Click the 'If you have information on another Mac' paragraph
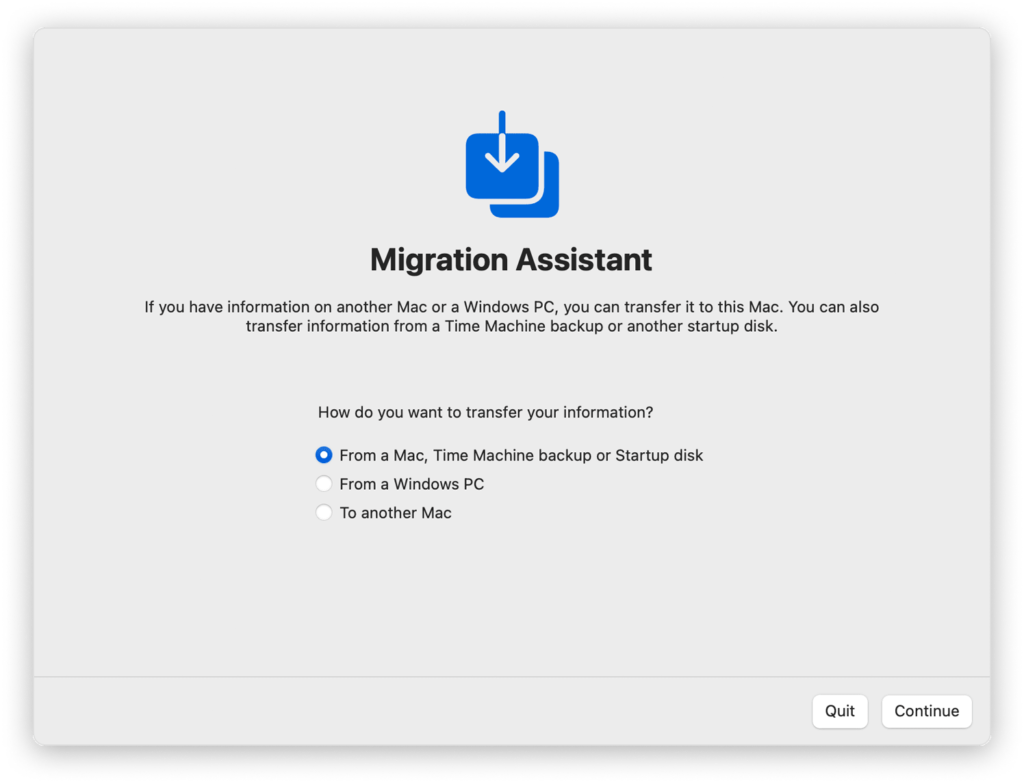Image resolution: width=1024 pixels, height=784 pixels. pos(512,316)
